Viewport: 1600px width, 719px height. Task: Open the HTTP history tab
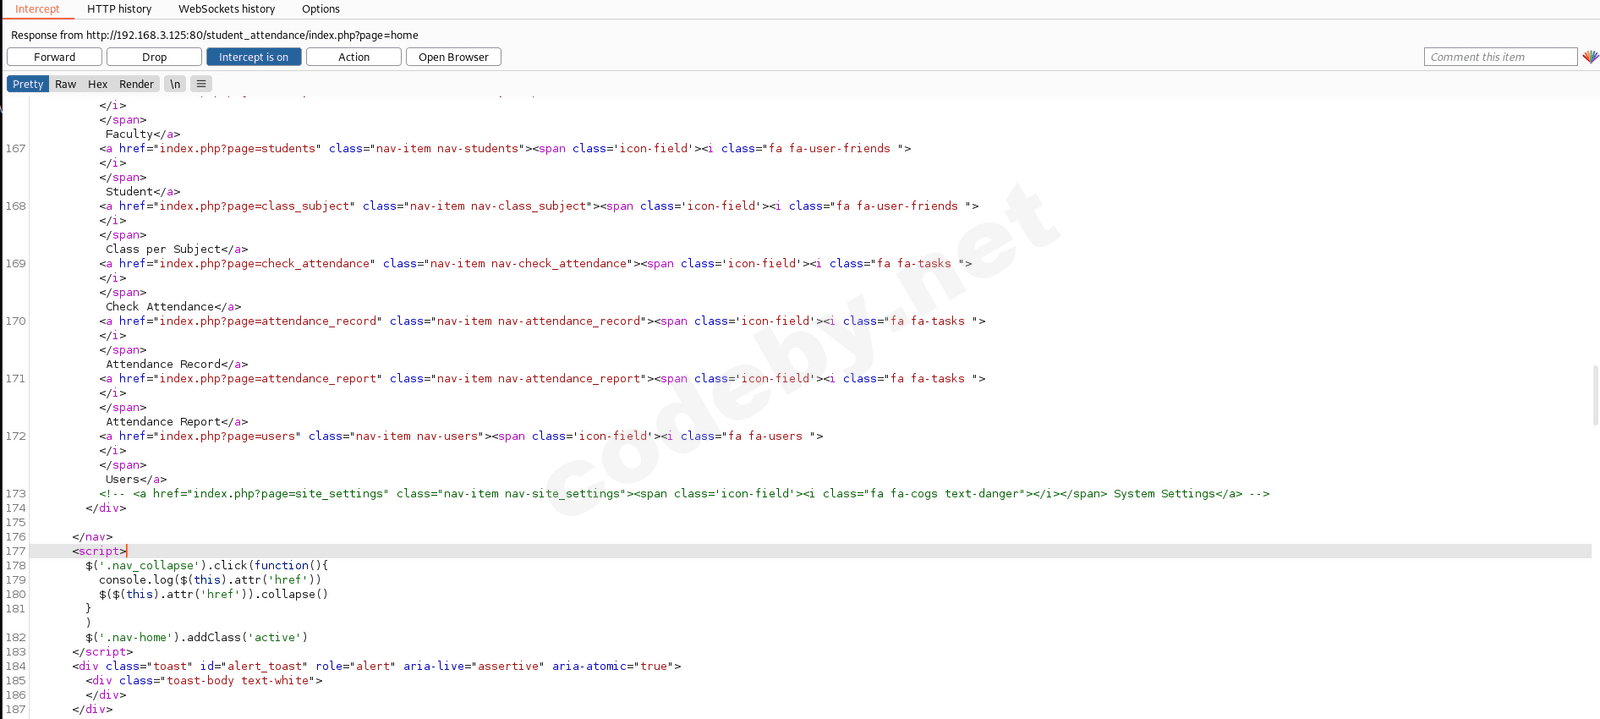[x=119, y=9]
